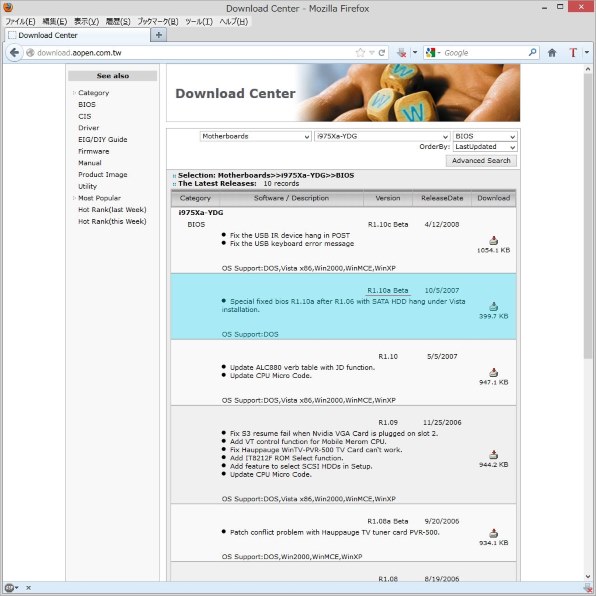596x596 pixels.
Task: Open the dropdown arrow beside the T icon
Action: click(586, 52)
